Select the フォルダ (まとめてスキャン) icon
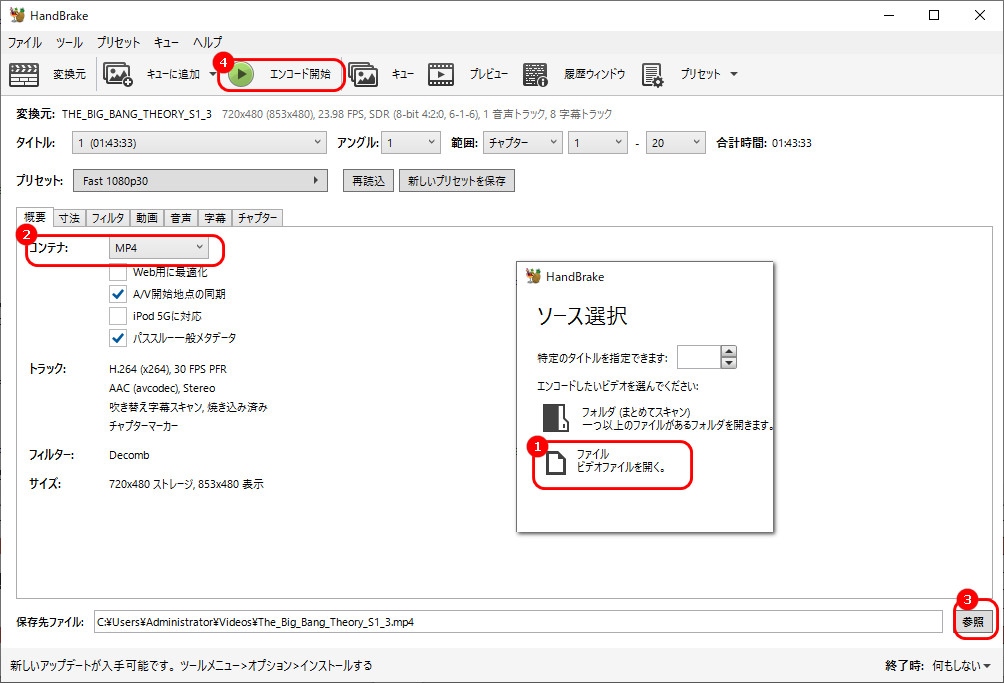Viewport: 1004px width, 683px height. (555, 418)
